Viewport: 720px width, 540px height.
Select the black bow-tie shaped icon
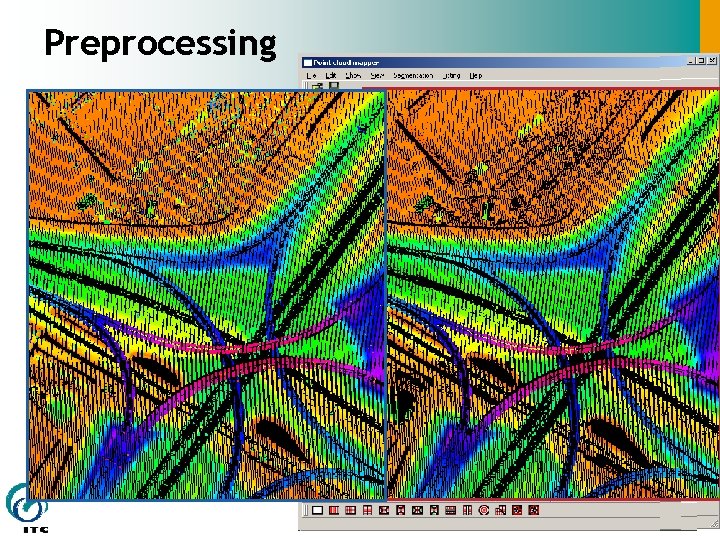pyautogui.click(x=384, y=510)
